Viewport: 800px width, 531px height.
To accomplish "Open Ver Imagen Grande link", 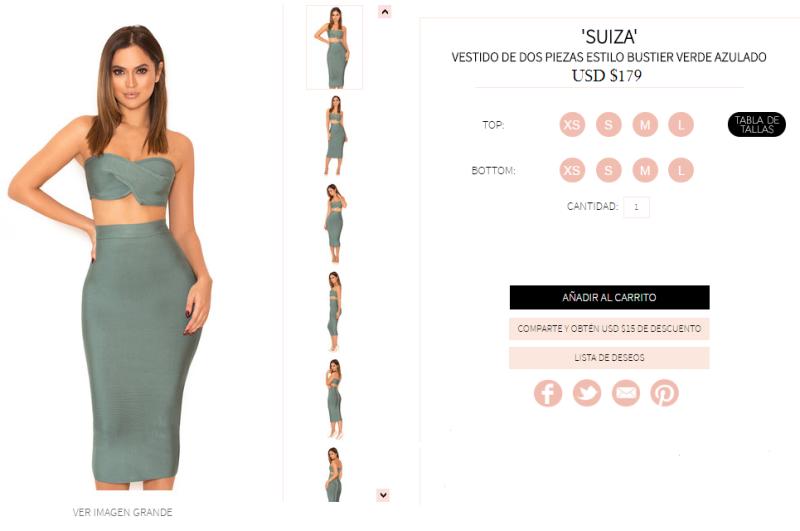I will [122, 512].
